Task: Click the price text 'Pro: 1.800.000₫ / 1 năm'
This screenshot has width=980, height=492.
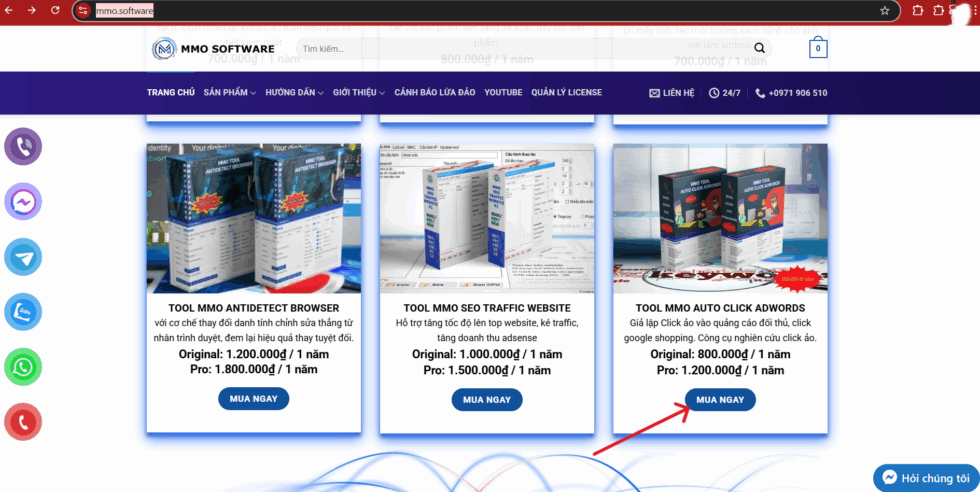Action: [254, 369]
